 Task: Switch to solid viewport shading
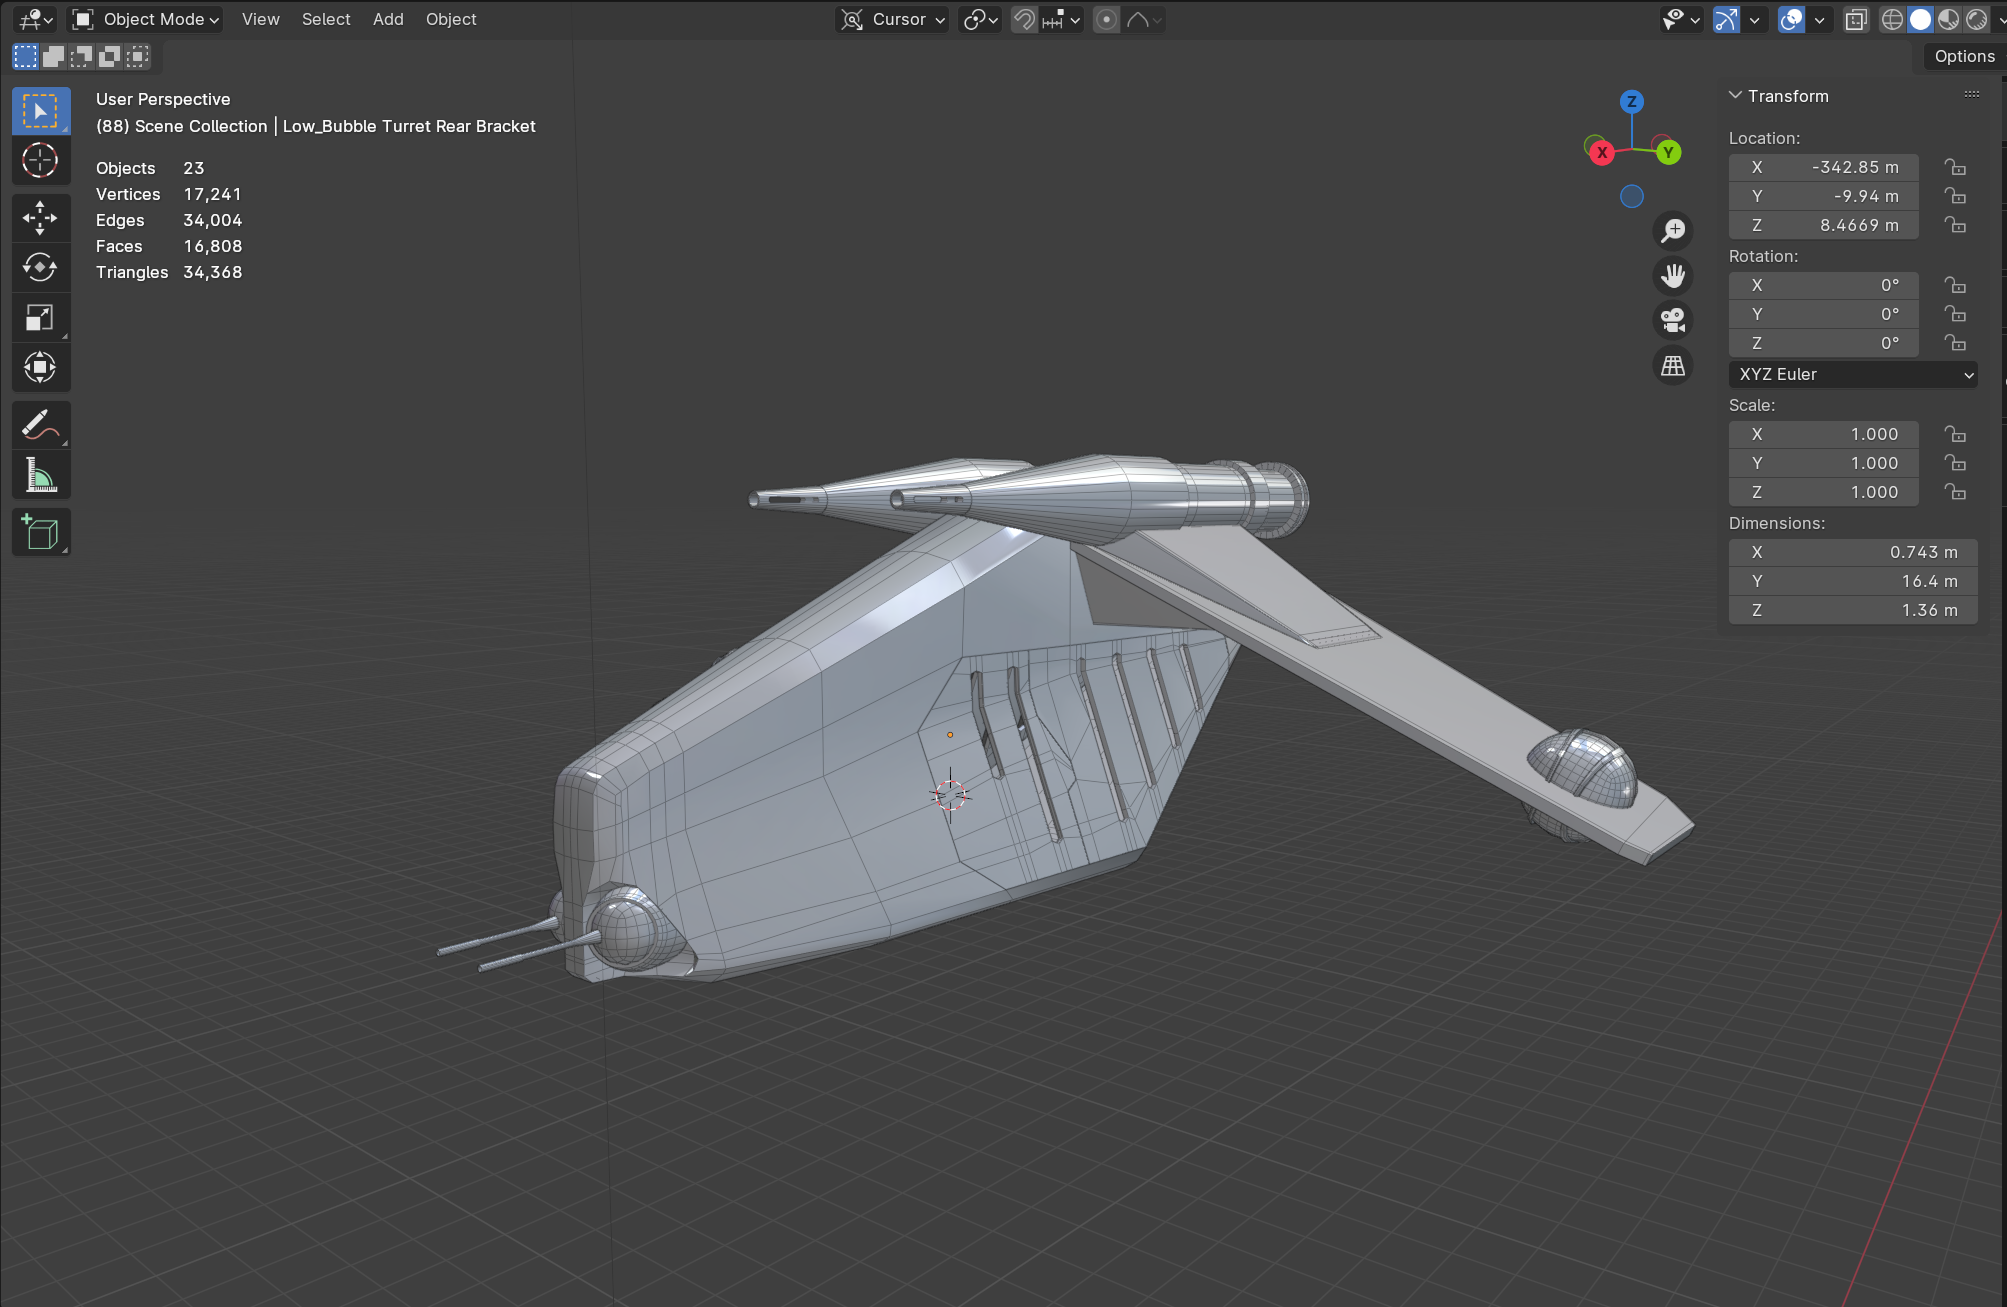point(1920,20)
